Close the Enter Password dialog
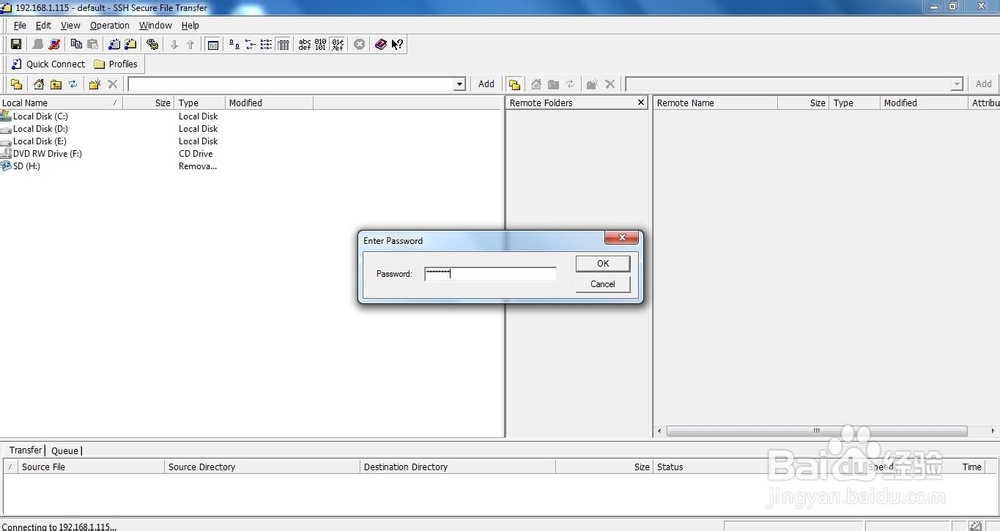Viewport: 1000px width, 531px height. pos(621,237)
